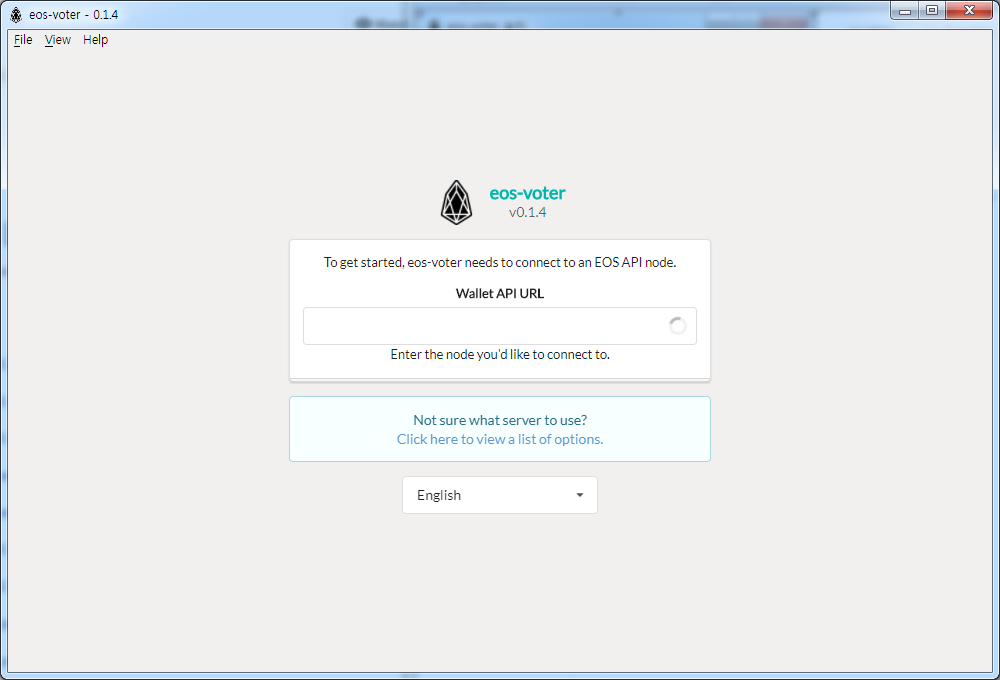The height and width of the screenshot is (680, 1000).
Task: Click the link to view server options
Action: pyautogui.click(x=500, y=440)
